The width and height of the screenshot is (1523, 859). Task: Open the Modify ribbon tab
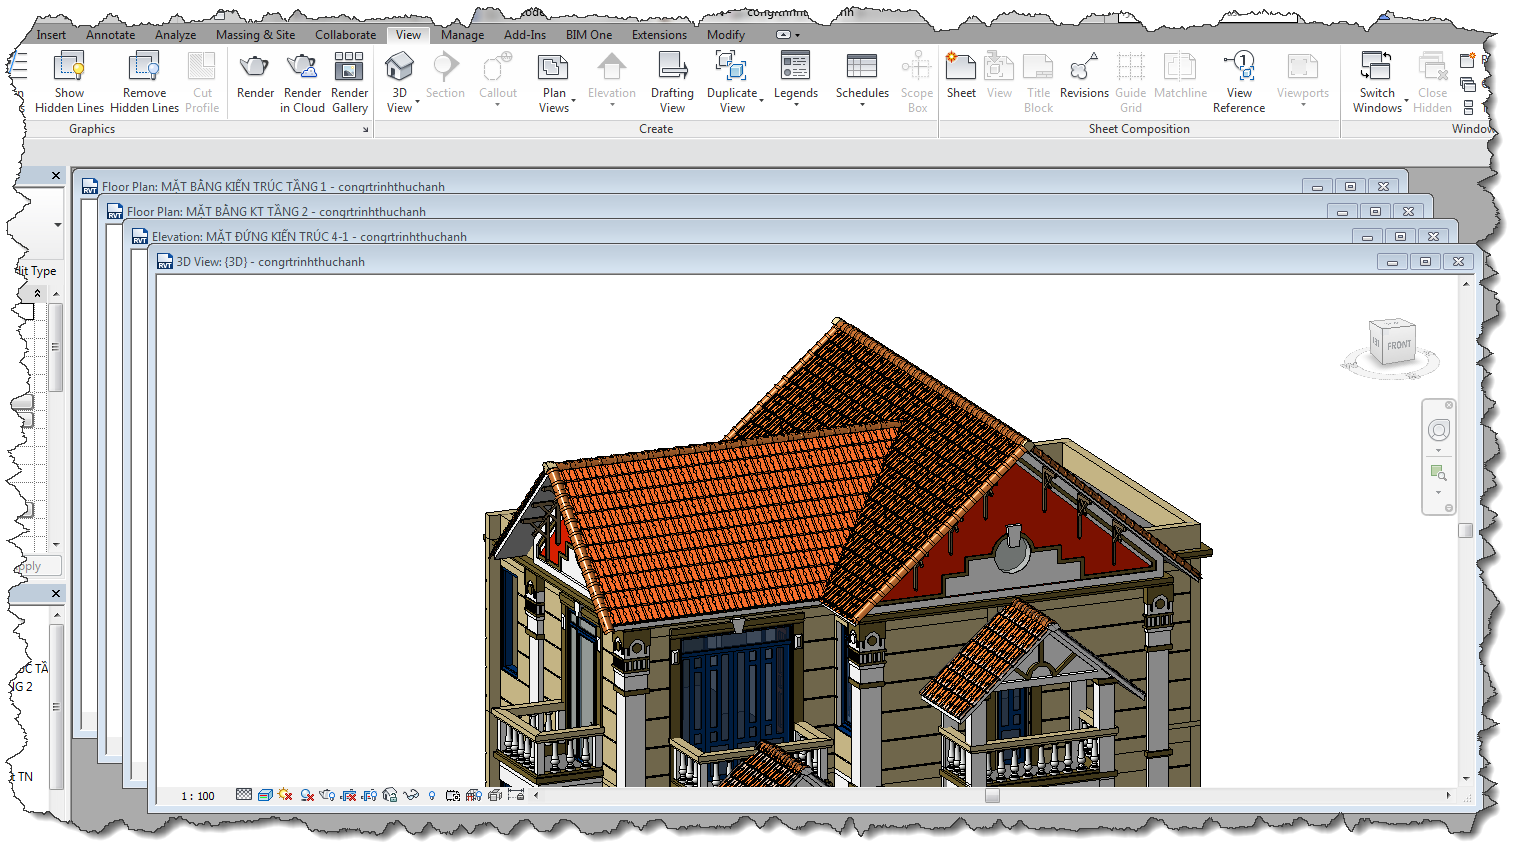click(x=725, y=35)
